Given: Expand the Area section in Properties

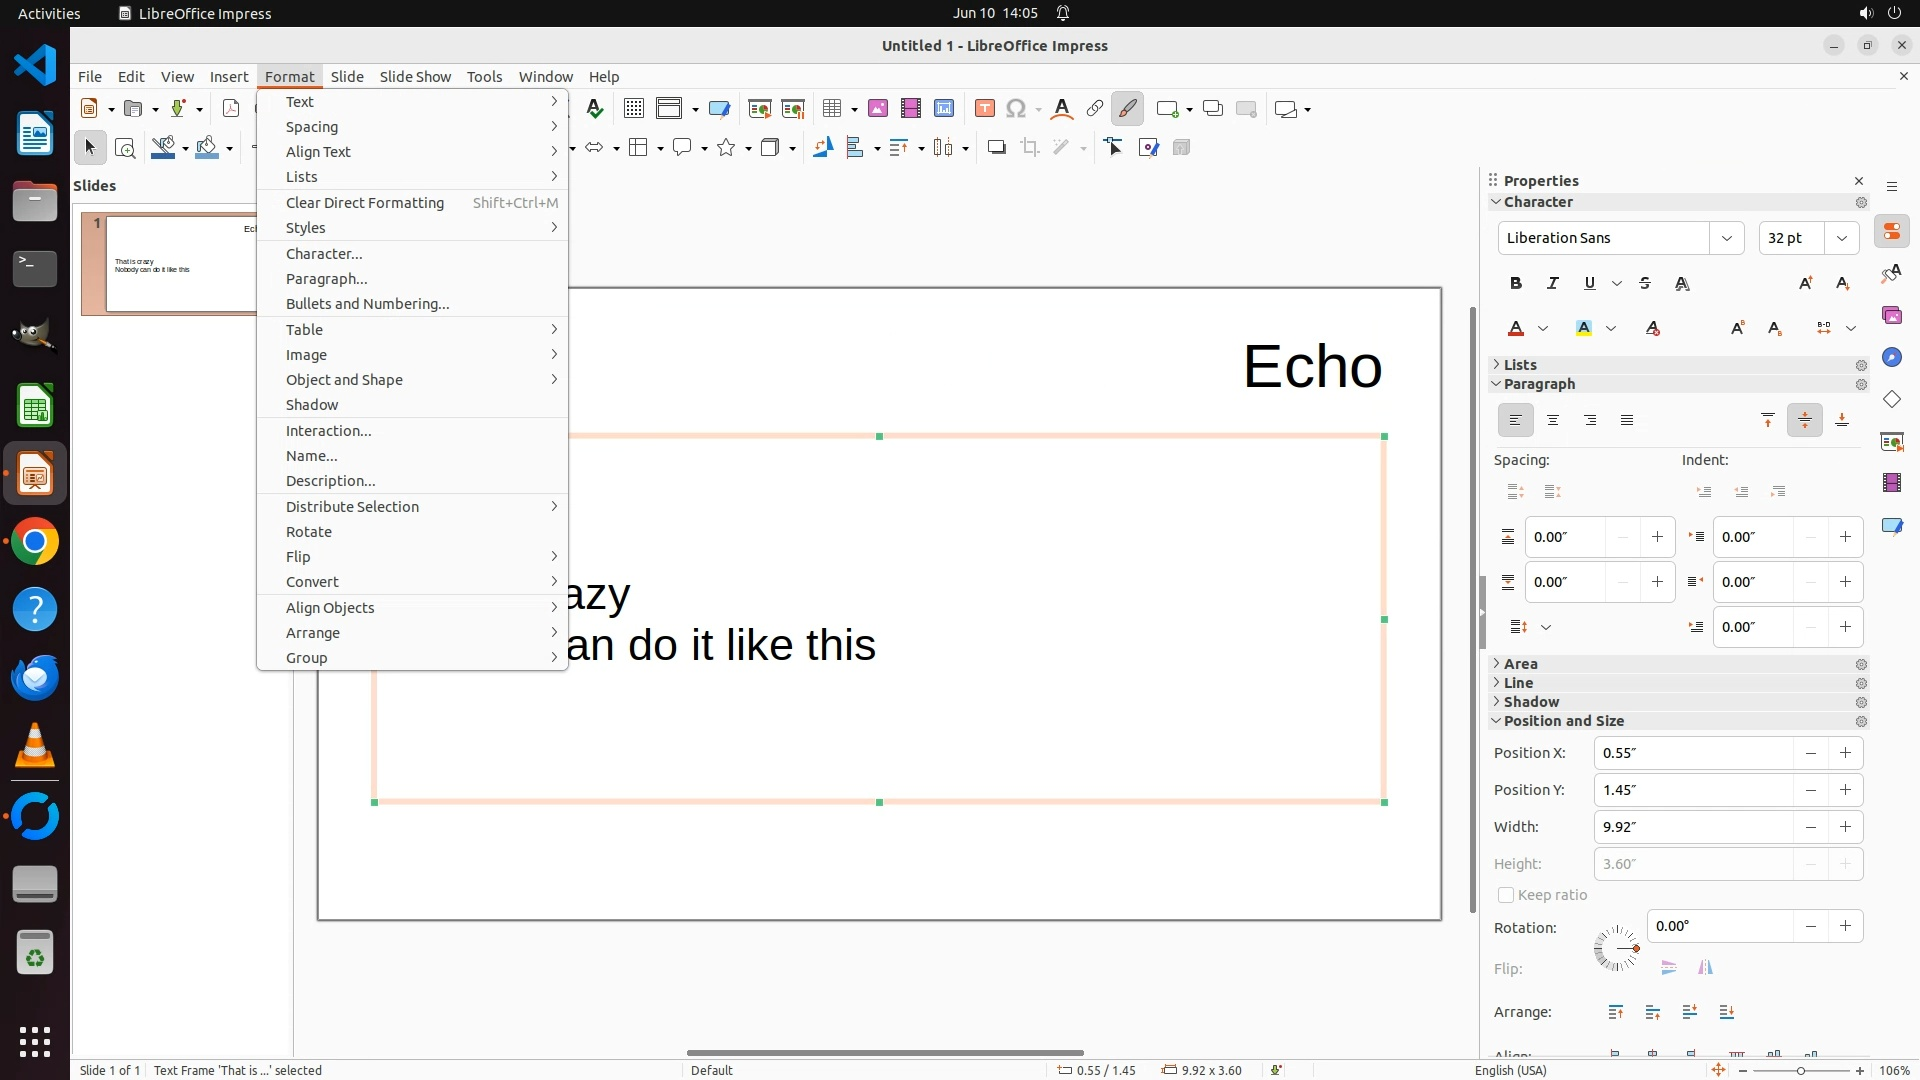Looking at the screenshot, I should point(1520,664).
